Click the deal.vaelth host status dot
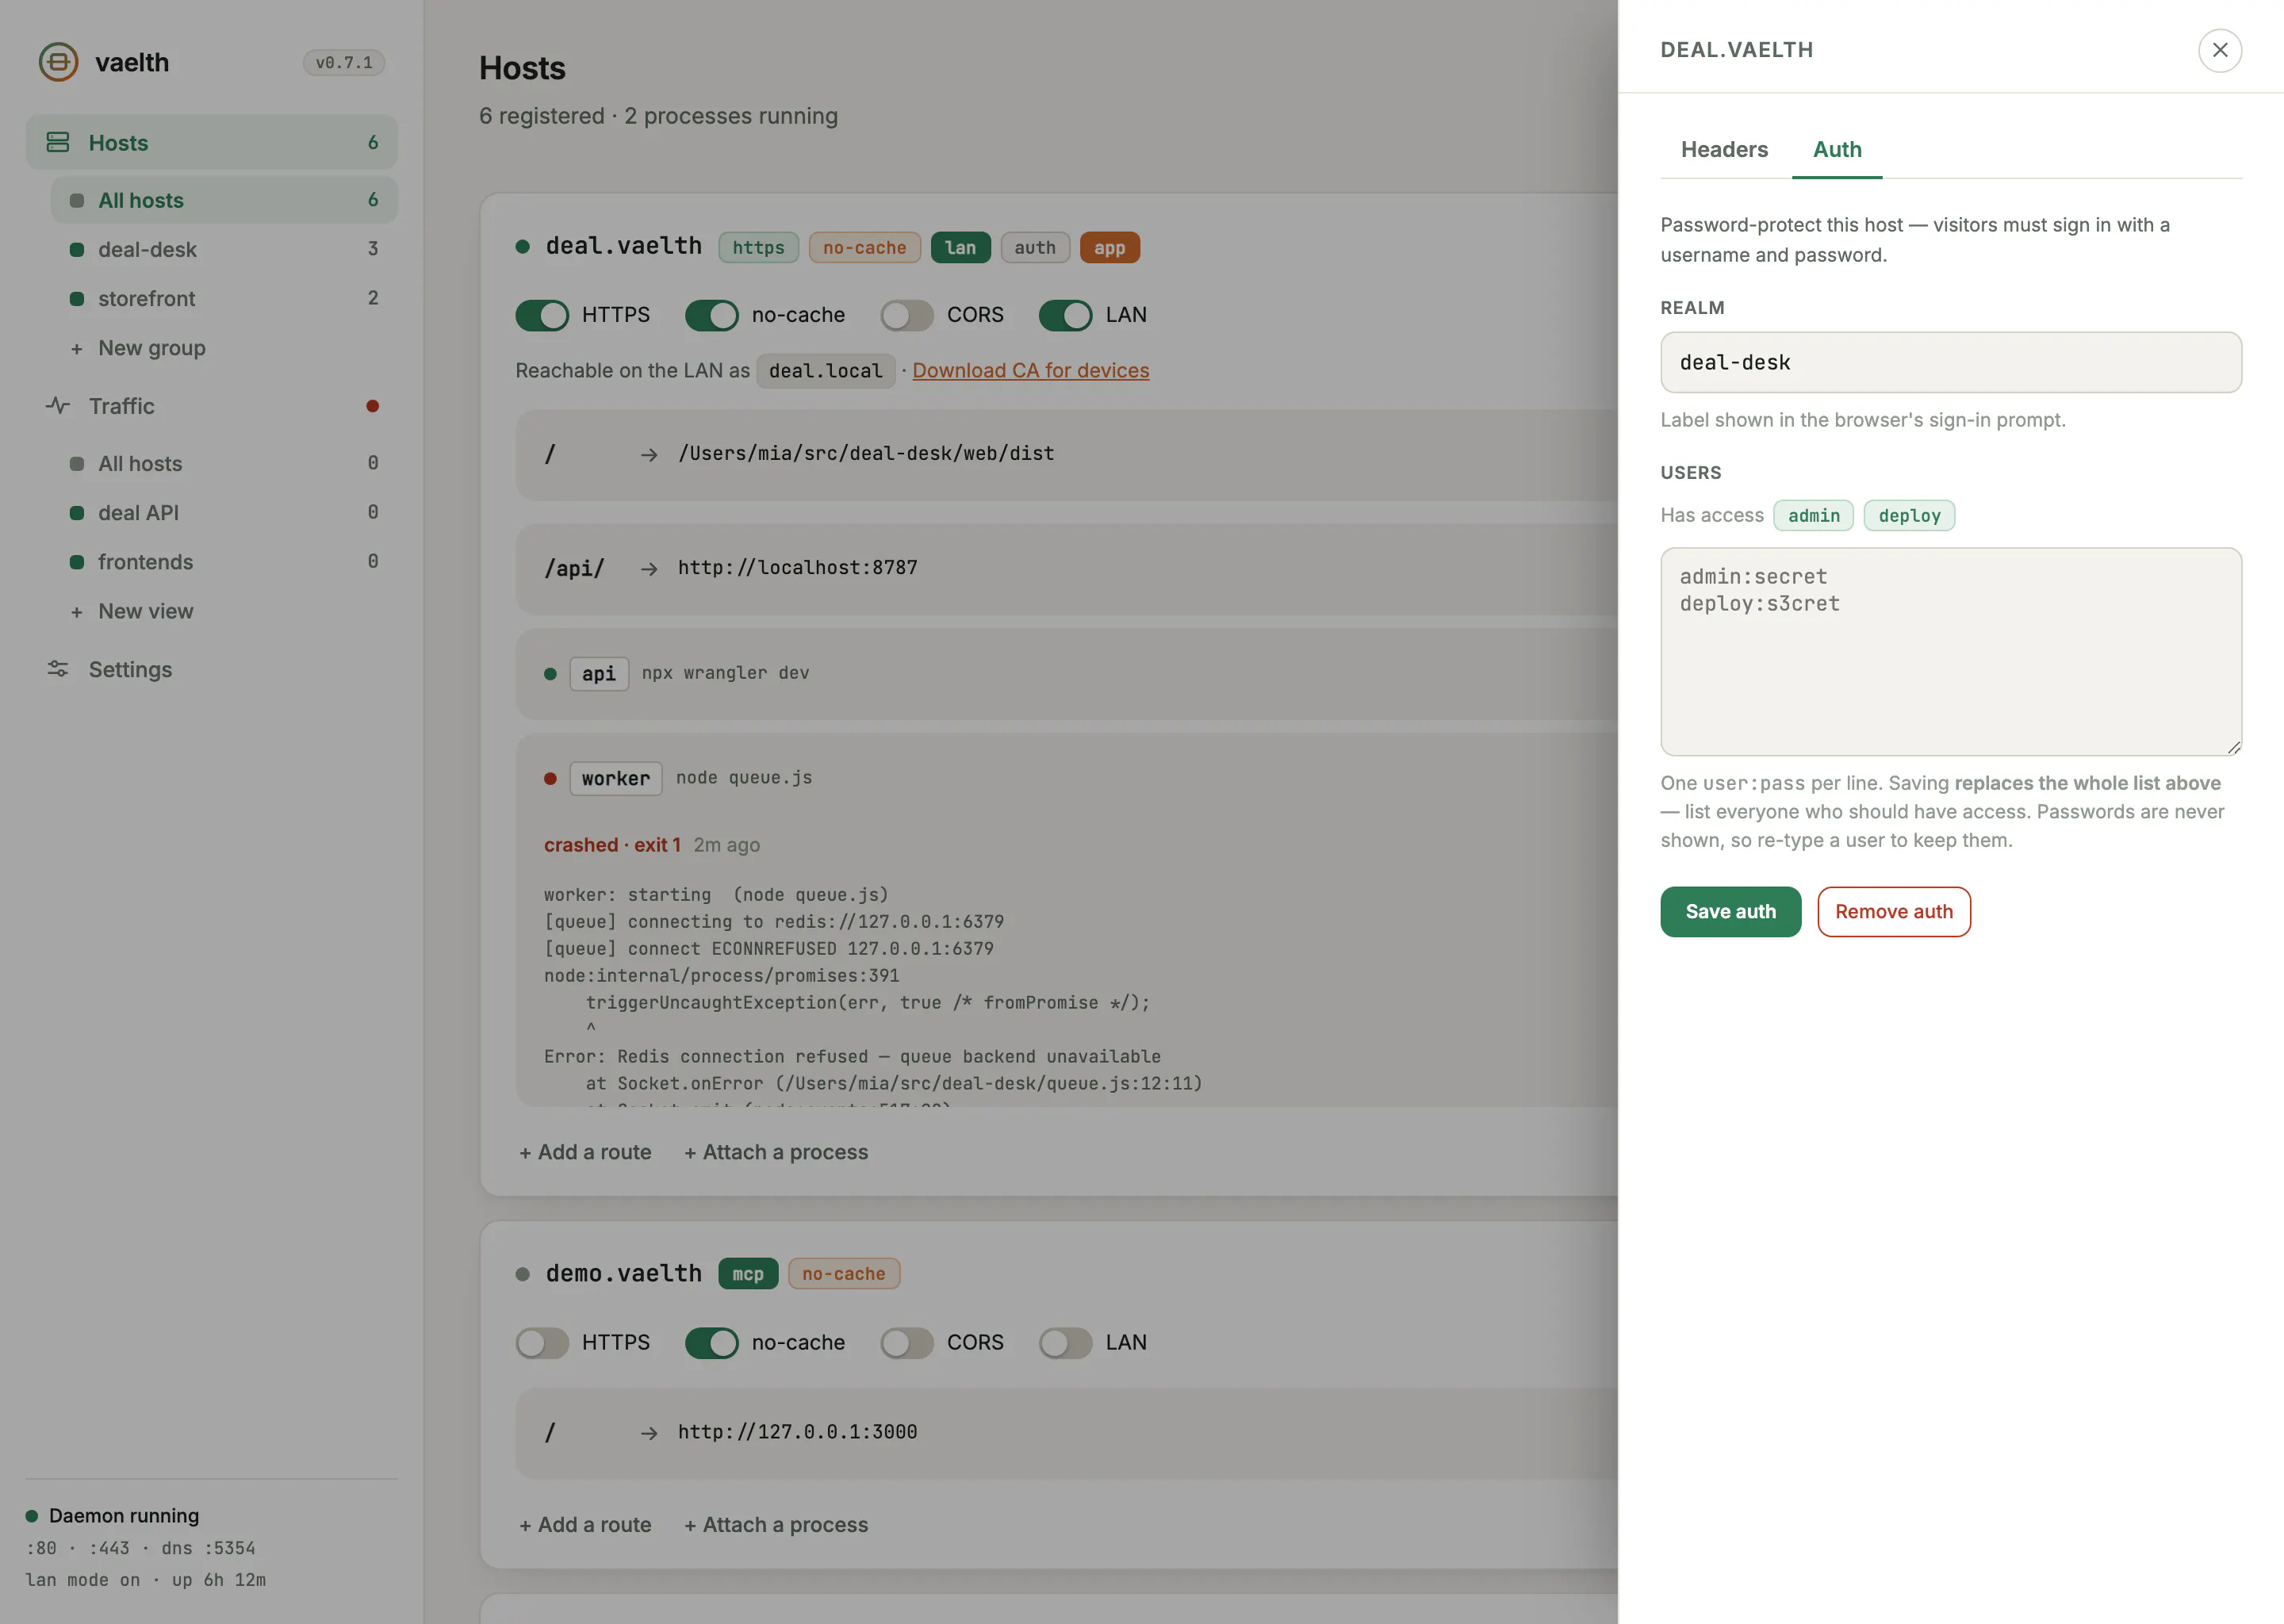The height and width of the screenshot is (1624, 2284). (x=522, y=247)
